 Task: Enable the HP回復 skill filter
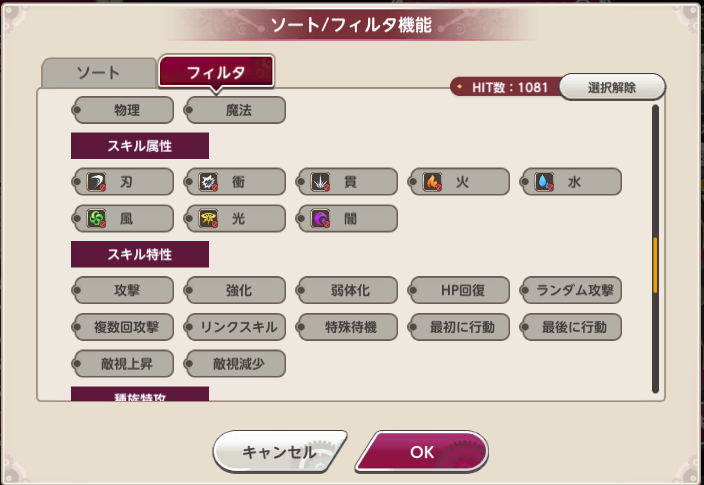tap(460, 291)
